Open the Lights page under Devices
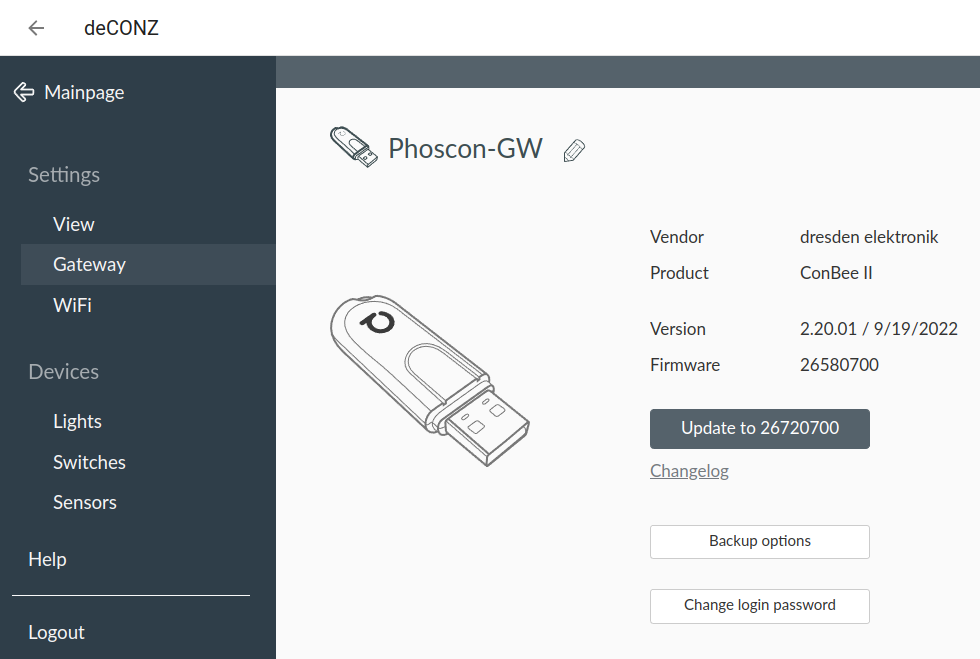 coord(77,421)
